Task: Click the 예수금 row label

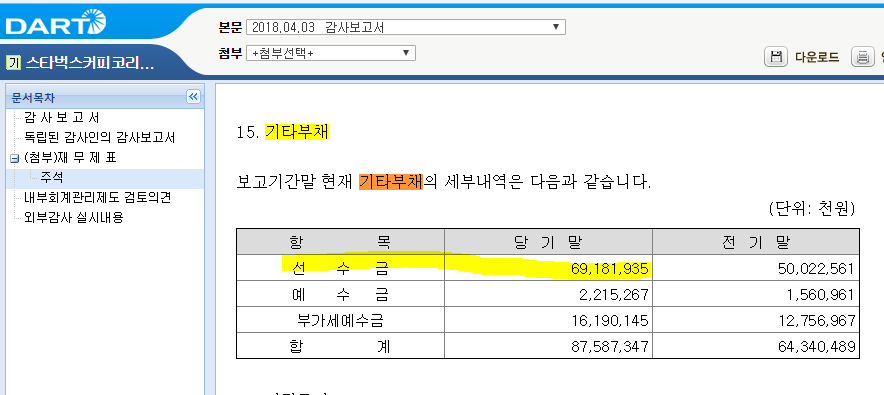Action: tap(341, 294)
